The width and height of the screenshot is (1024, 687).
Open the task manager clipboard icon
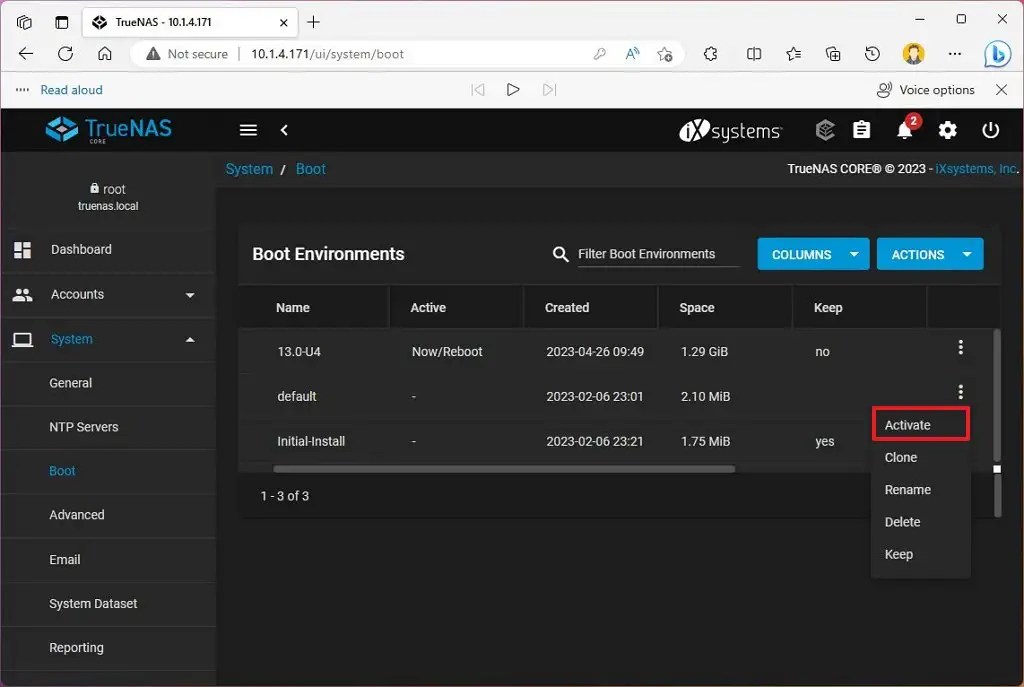click(x=862, y=130)
